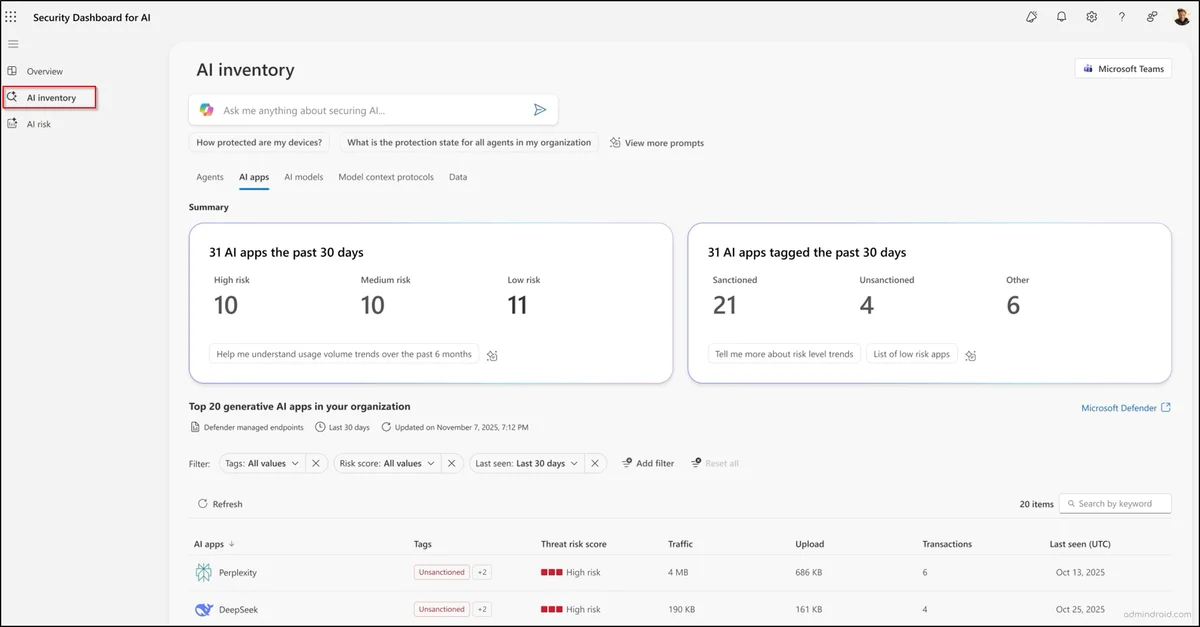This screenshot has width=1200, height=627.
Task: Open the app launcher waffle icon
Action: pos(11,16)
